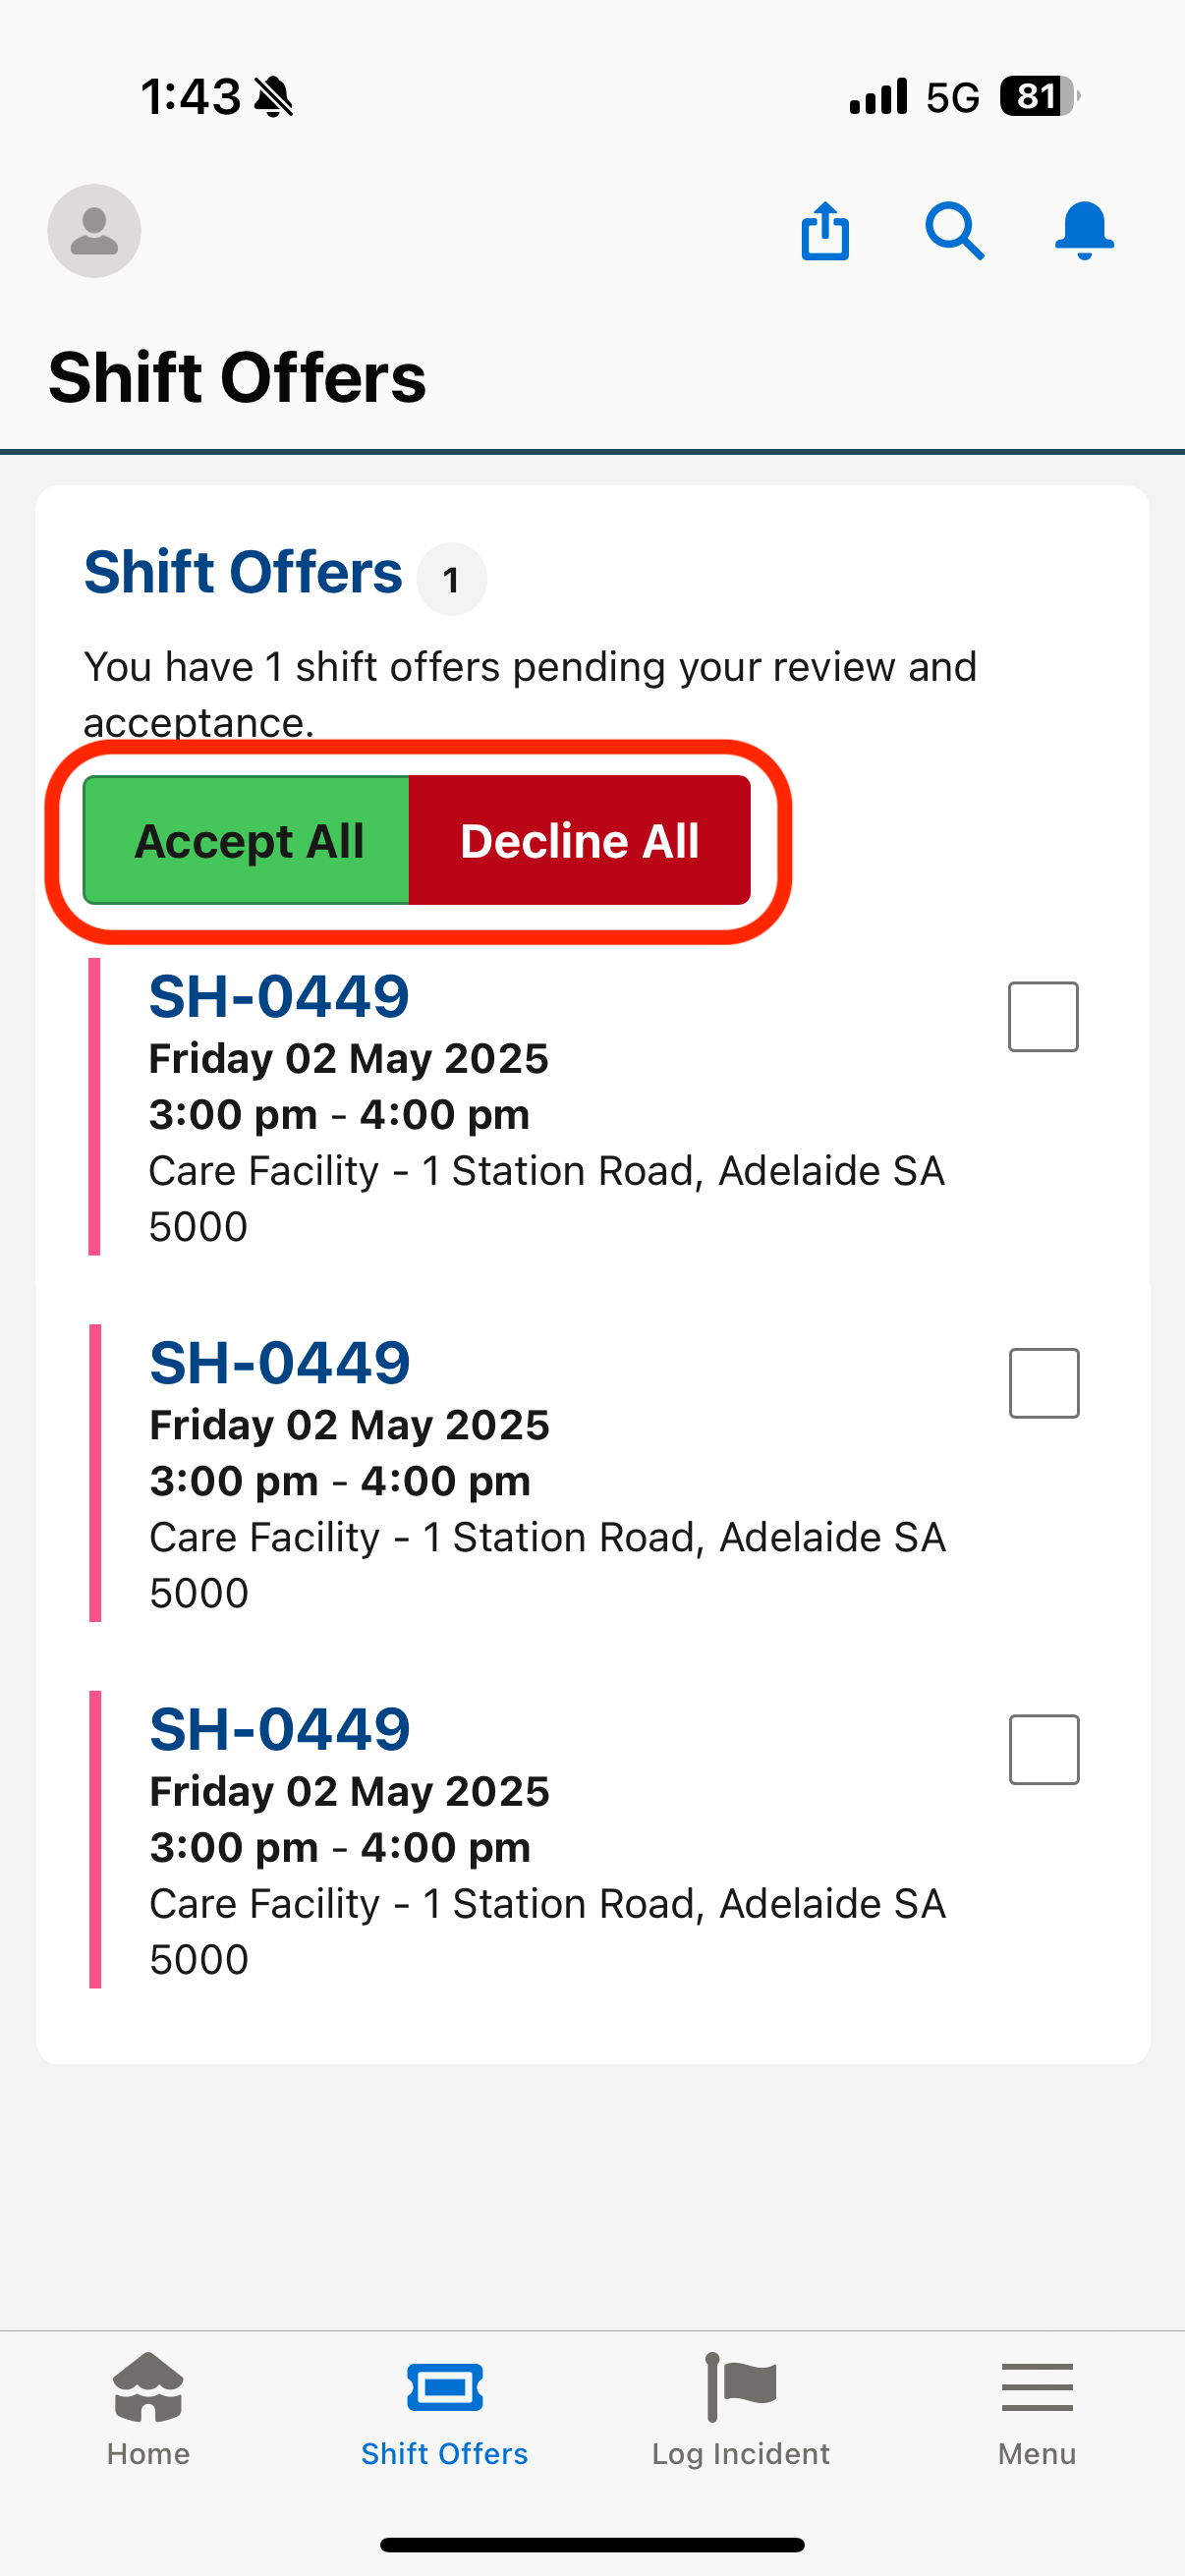Open search with magnifier icon
The height and width of the screenshot is (2576, 1185).
(x=954, y=231)
